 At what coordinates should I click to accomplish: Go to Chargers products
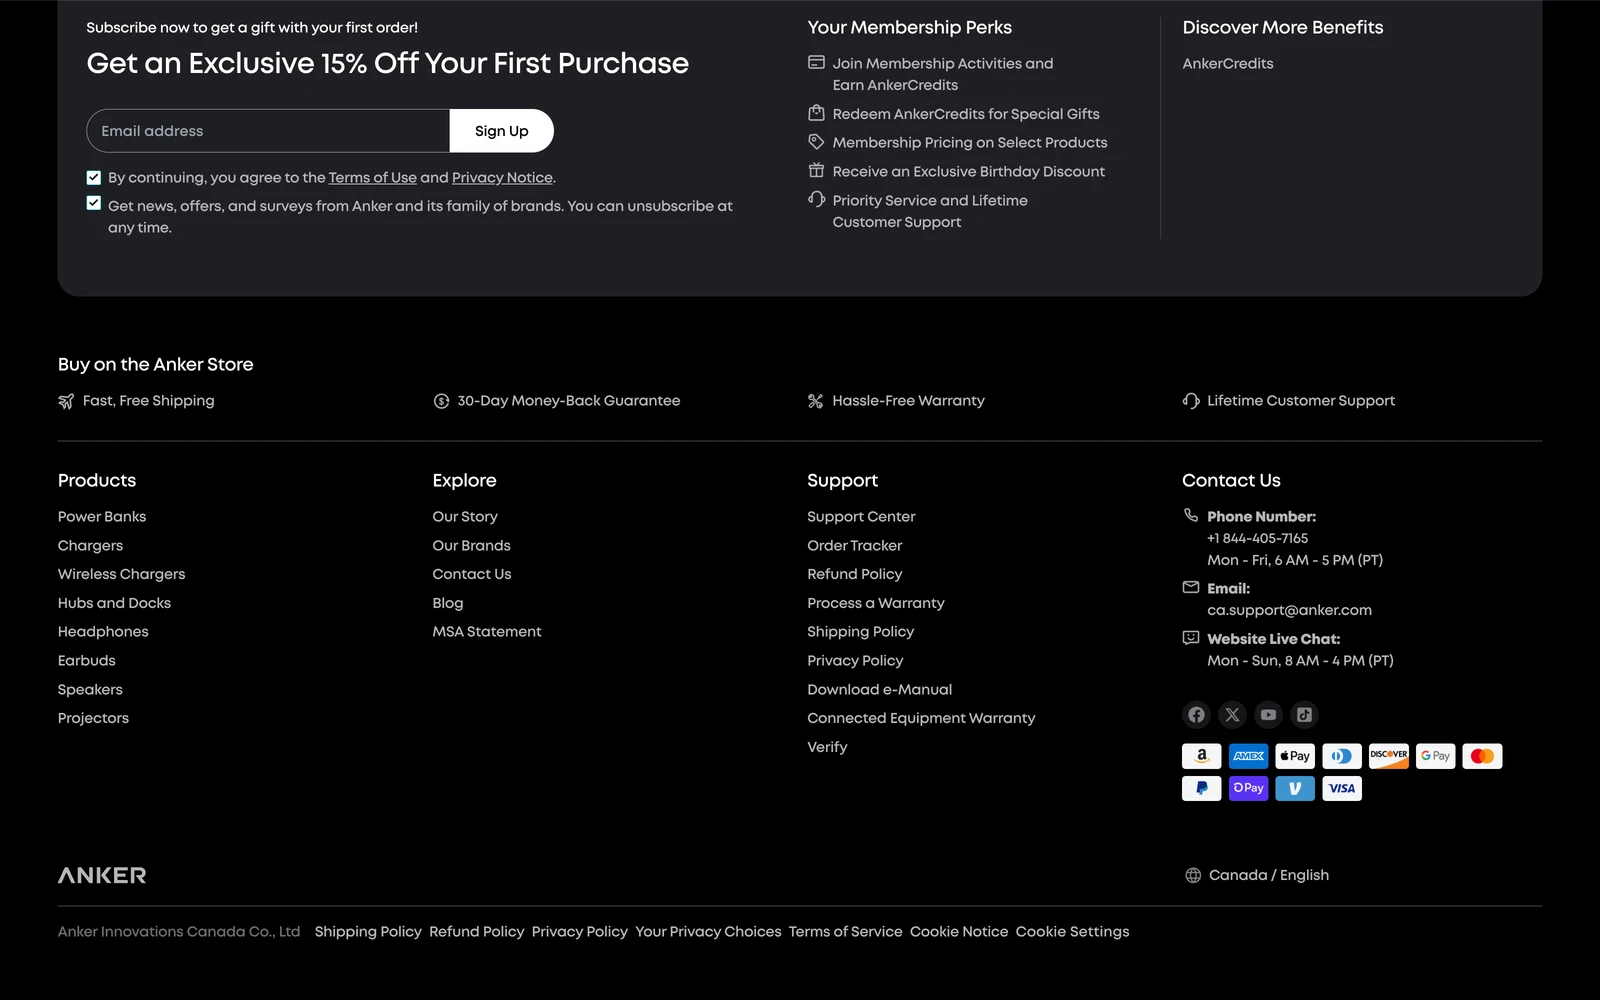tap(90, 546)
